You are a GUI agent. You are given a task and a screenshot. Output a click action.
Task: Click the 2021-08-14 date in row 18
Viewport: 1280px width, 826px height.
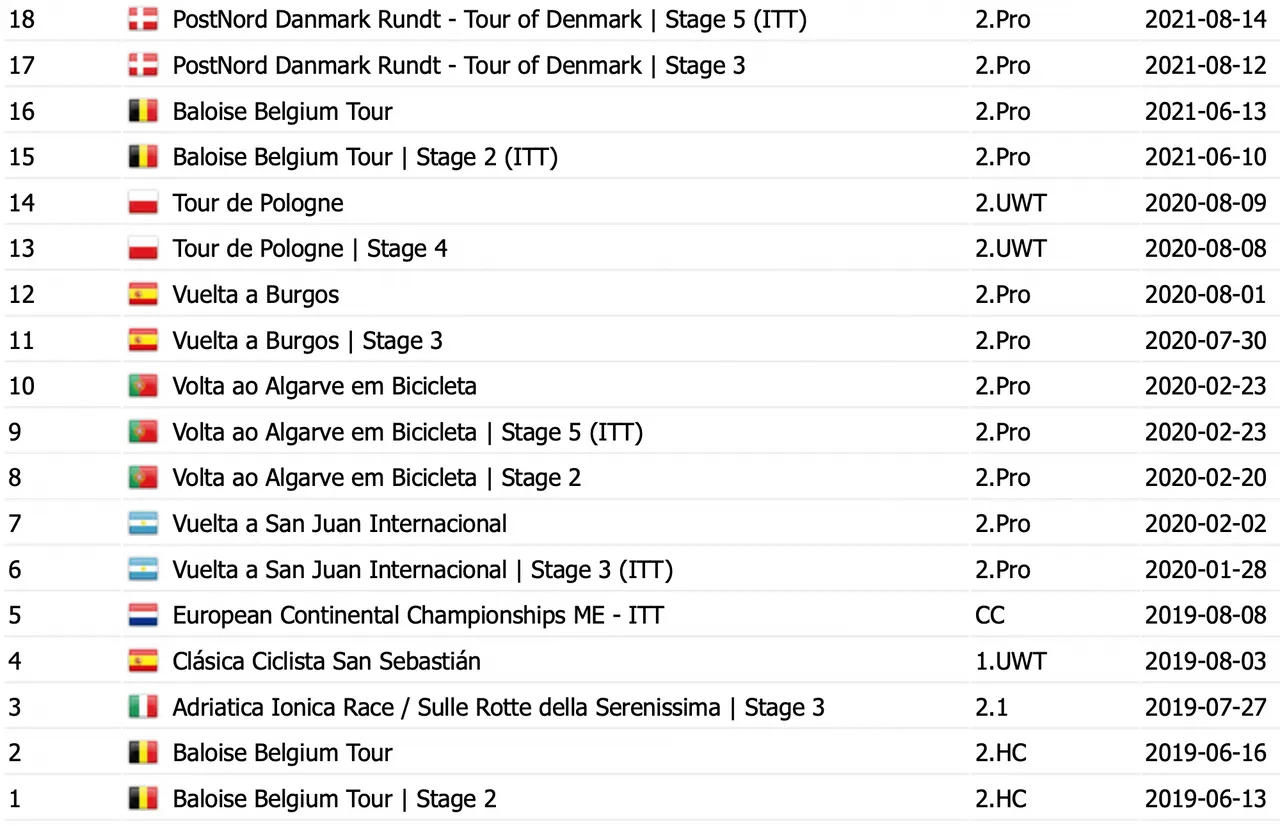pyautogui.click(x=1206, y=19)
